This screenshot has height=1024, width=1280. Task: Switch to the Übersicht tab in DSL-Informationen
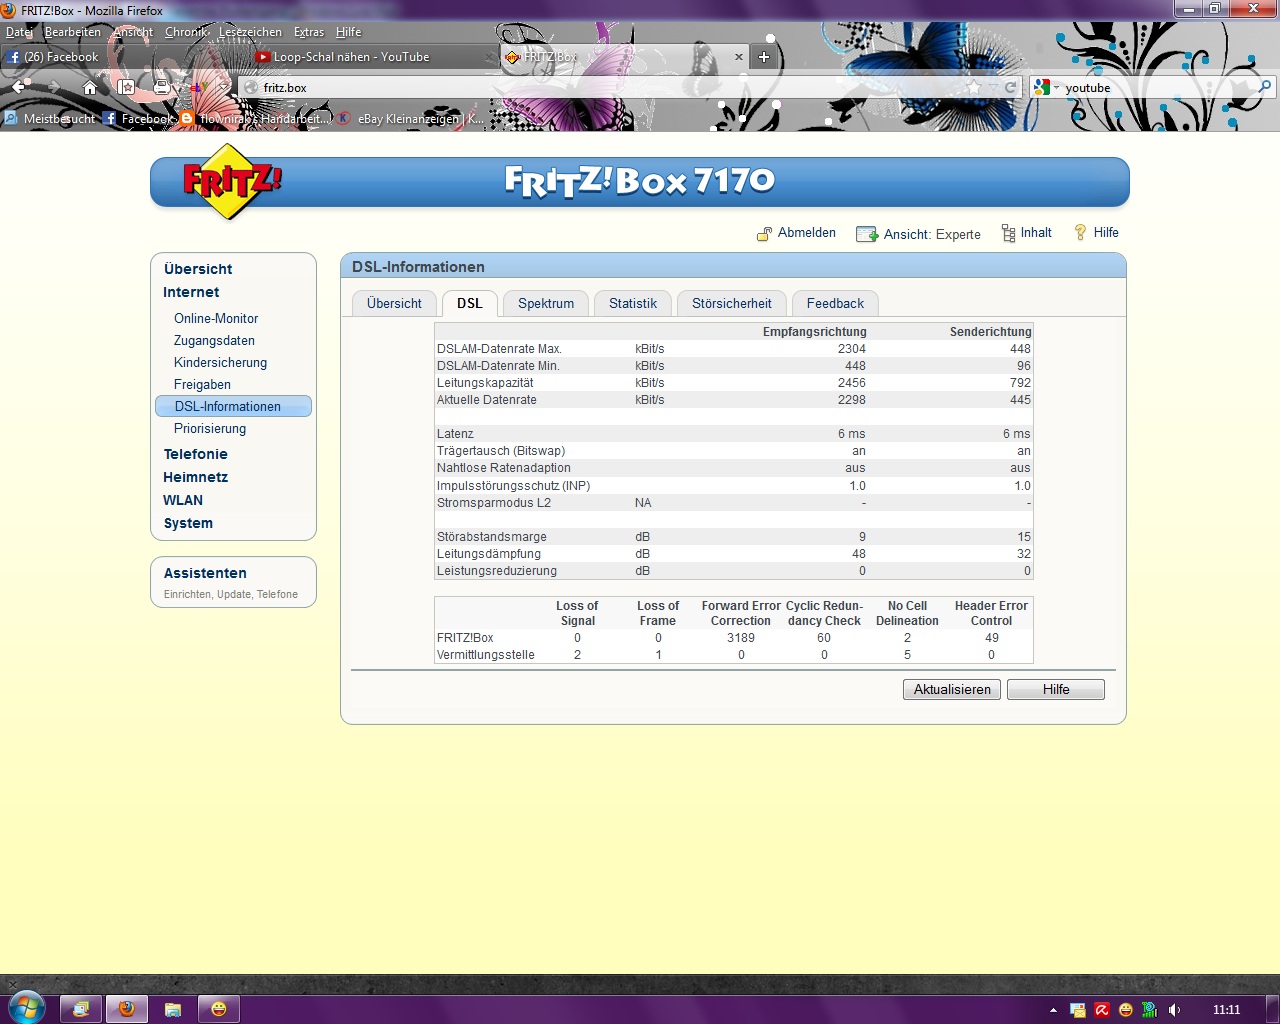(x=394, y=303)
